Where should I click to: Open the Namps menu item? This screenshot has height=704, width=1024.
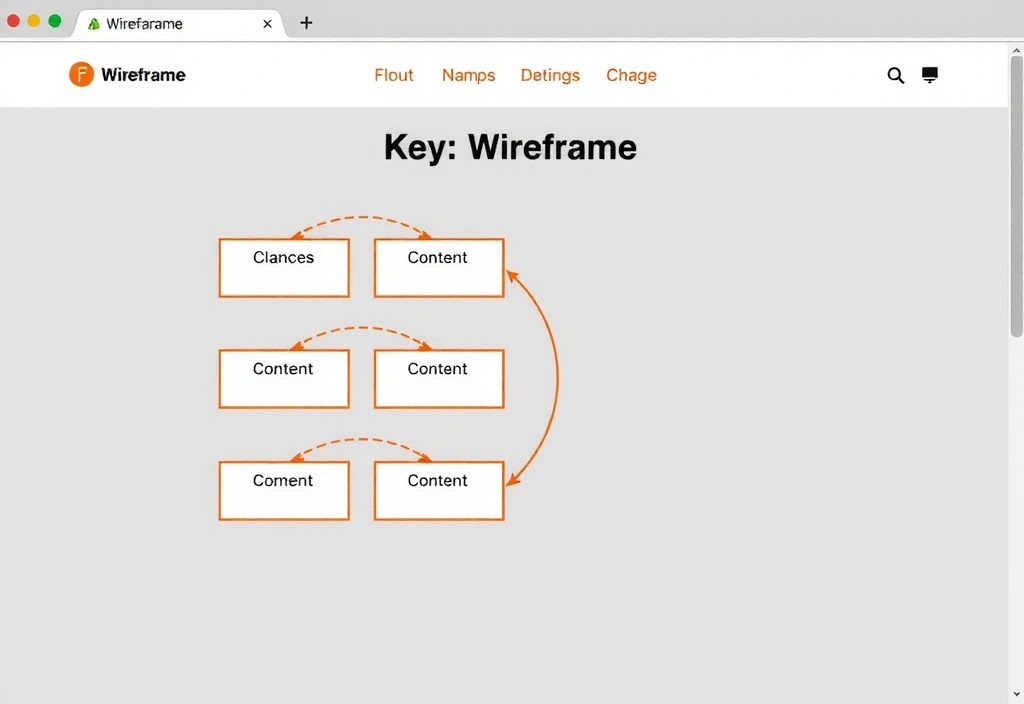click(468, 75)
